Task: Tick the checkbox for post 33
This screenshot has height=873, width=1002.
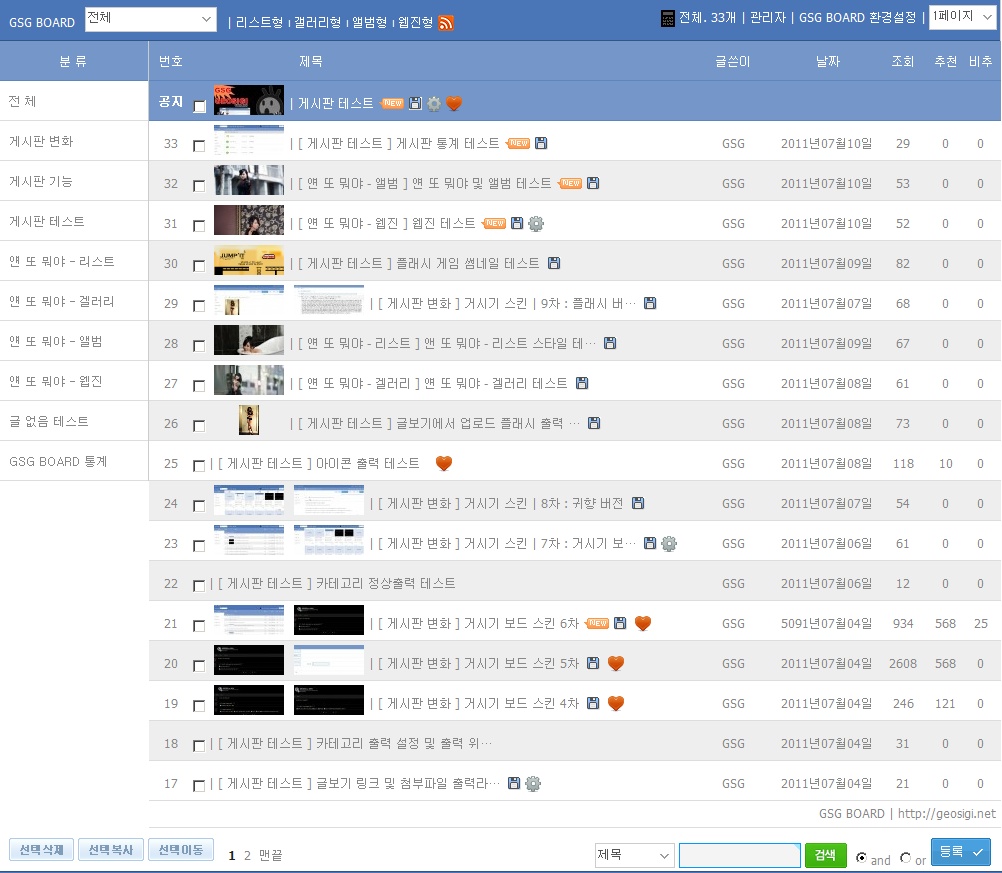Action: pyautogui.click(x=199, y=146)
